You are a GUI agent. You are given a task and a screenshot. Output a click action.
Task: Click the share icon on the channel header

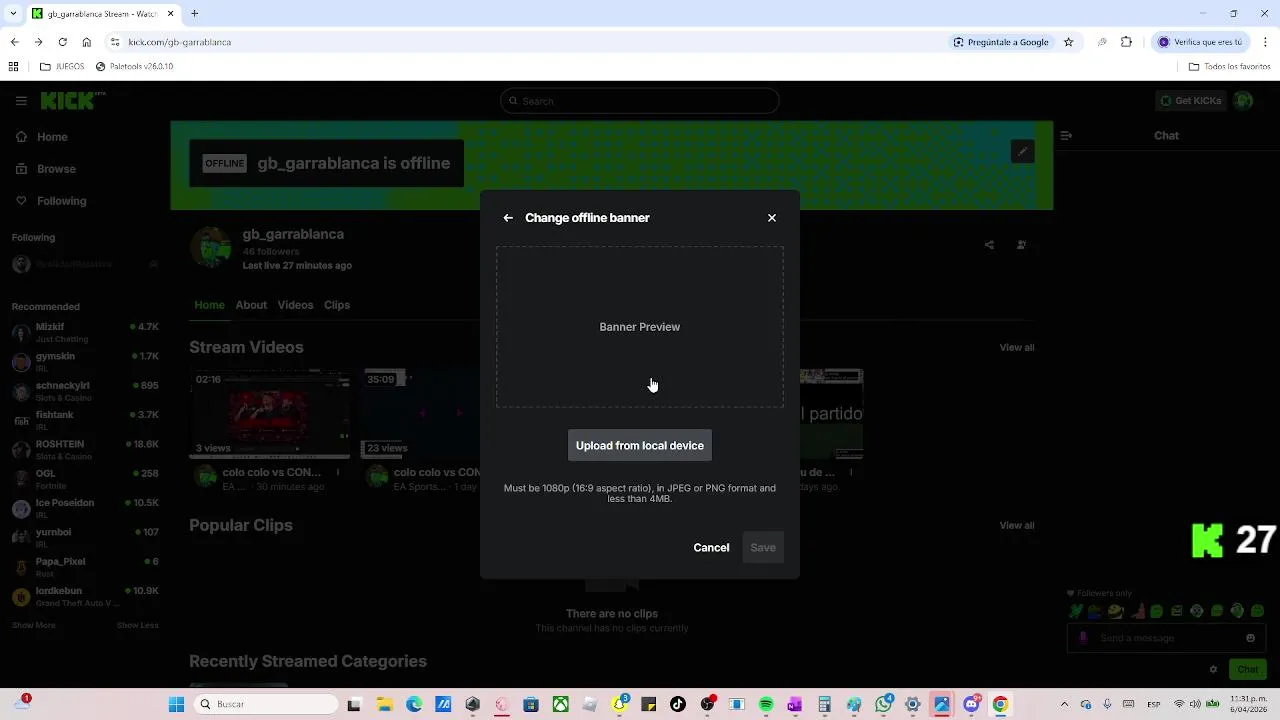[989, 245]
